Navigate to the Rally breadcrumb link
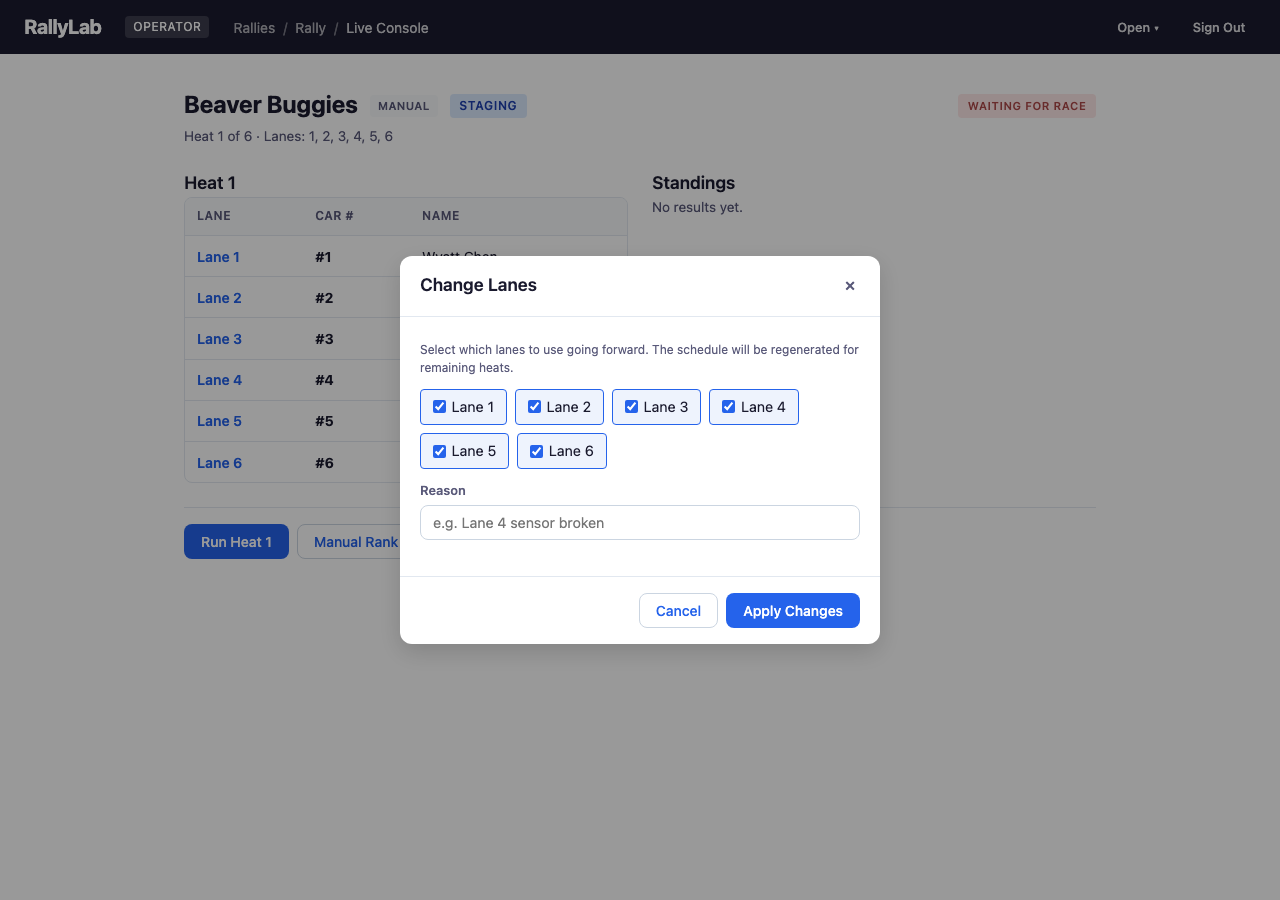This screenshot has width=1280, height=900. click(x=310, y=27)
